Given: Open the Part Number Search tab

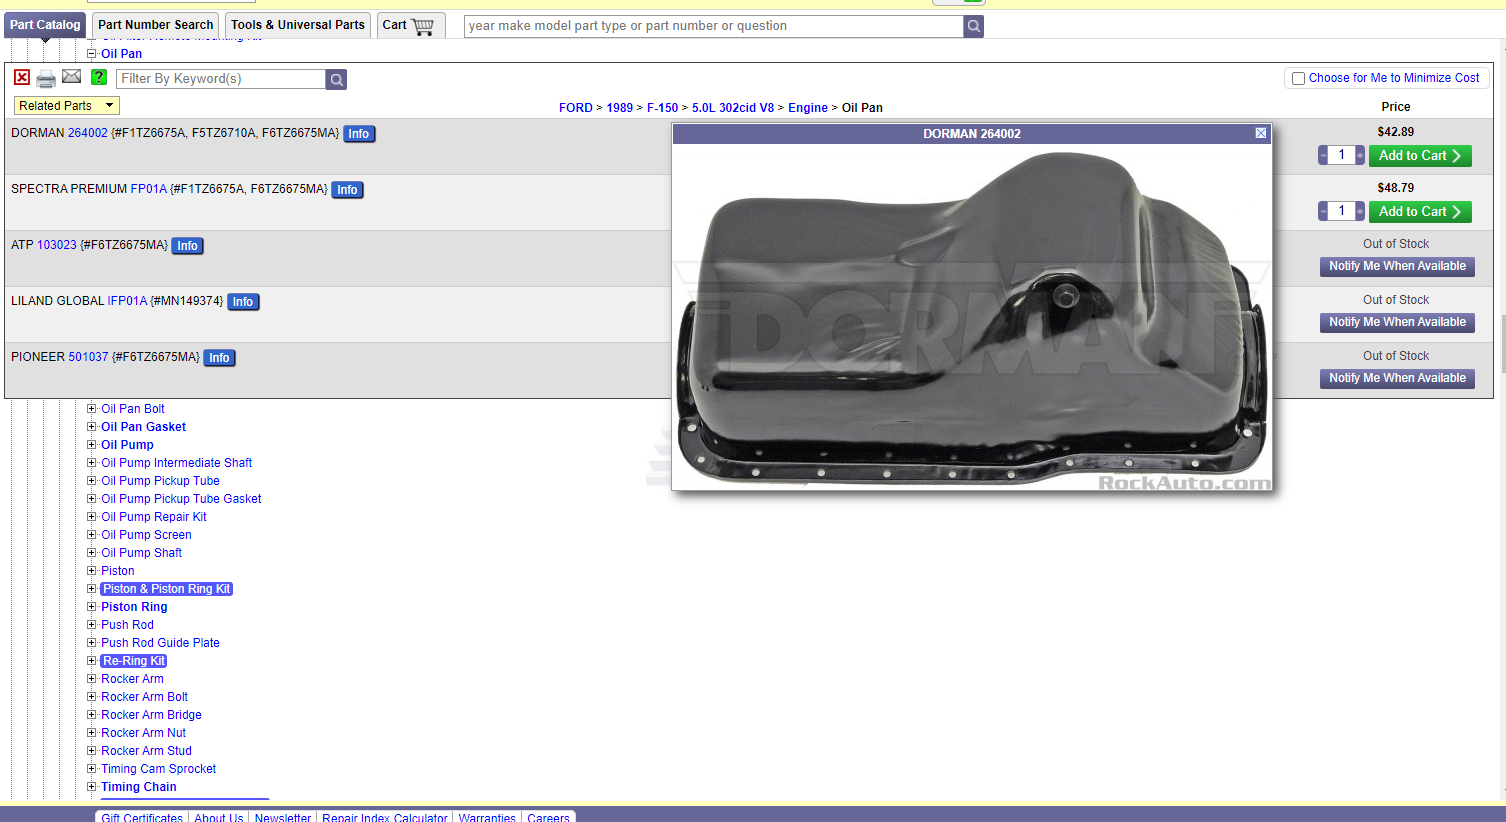Looking at the screenshot, I should 156,25.
